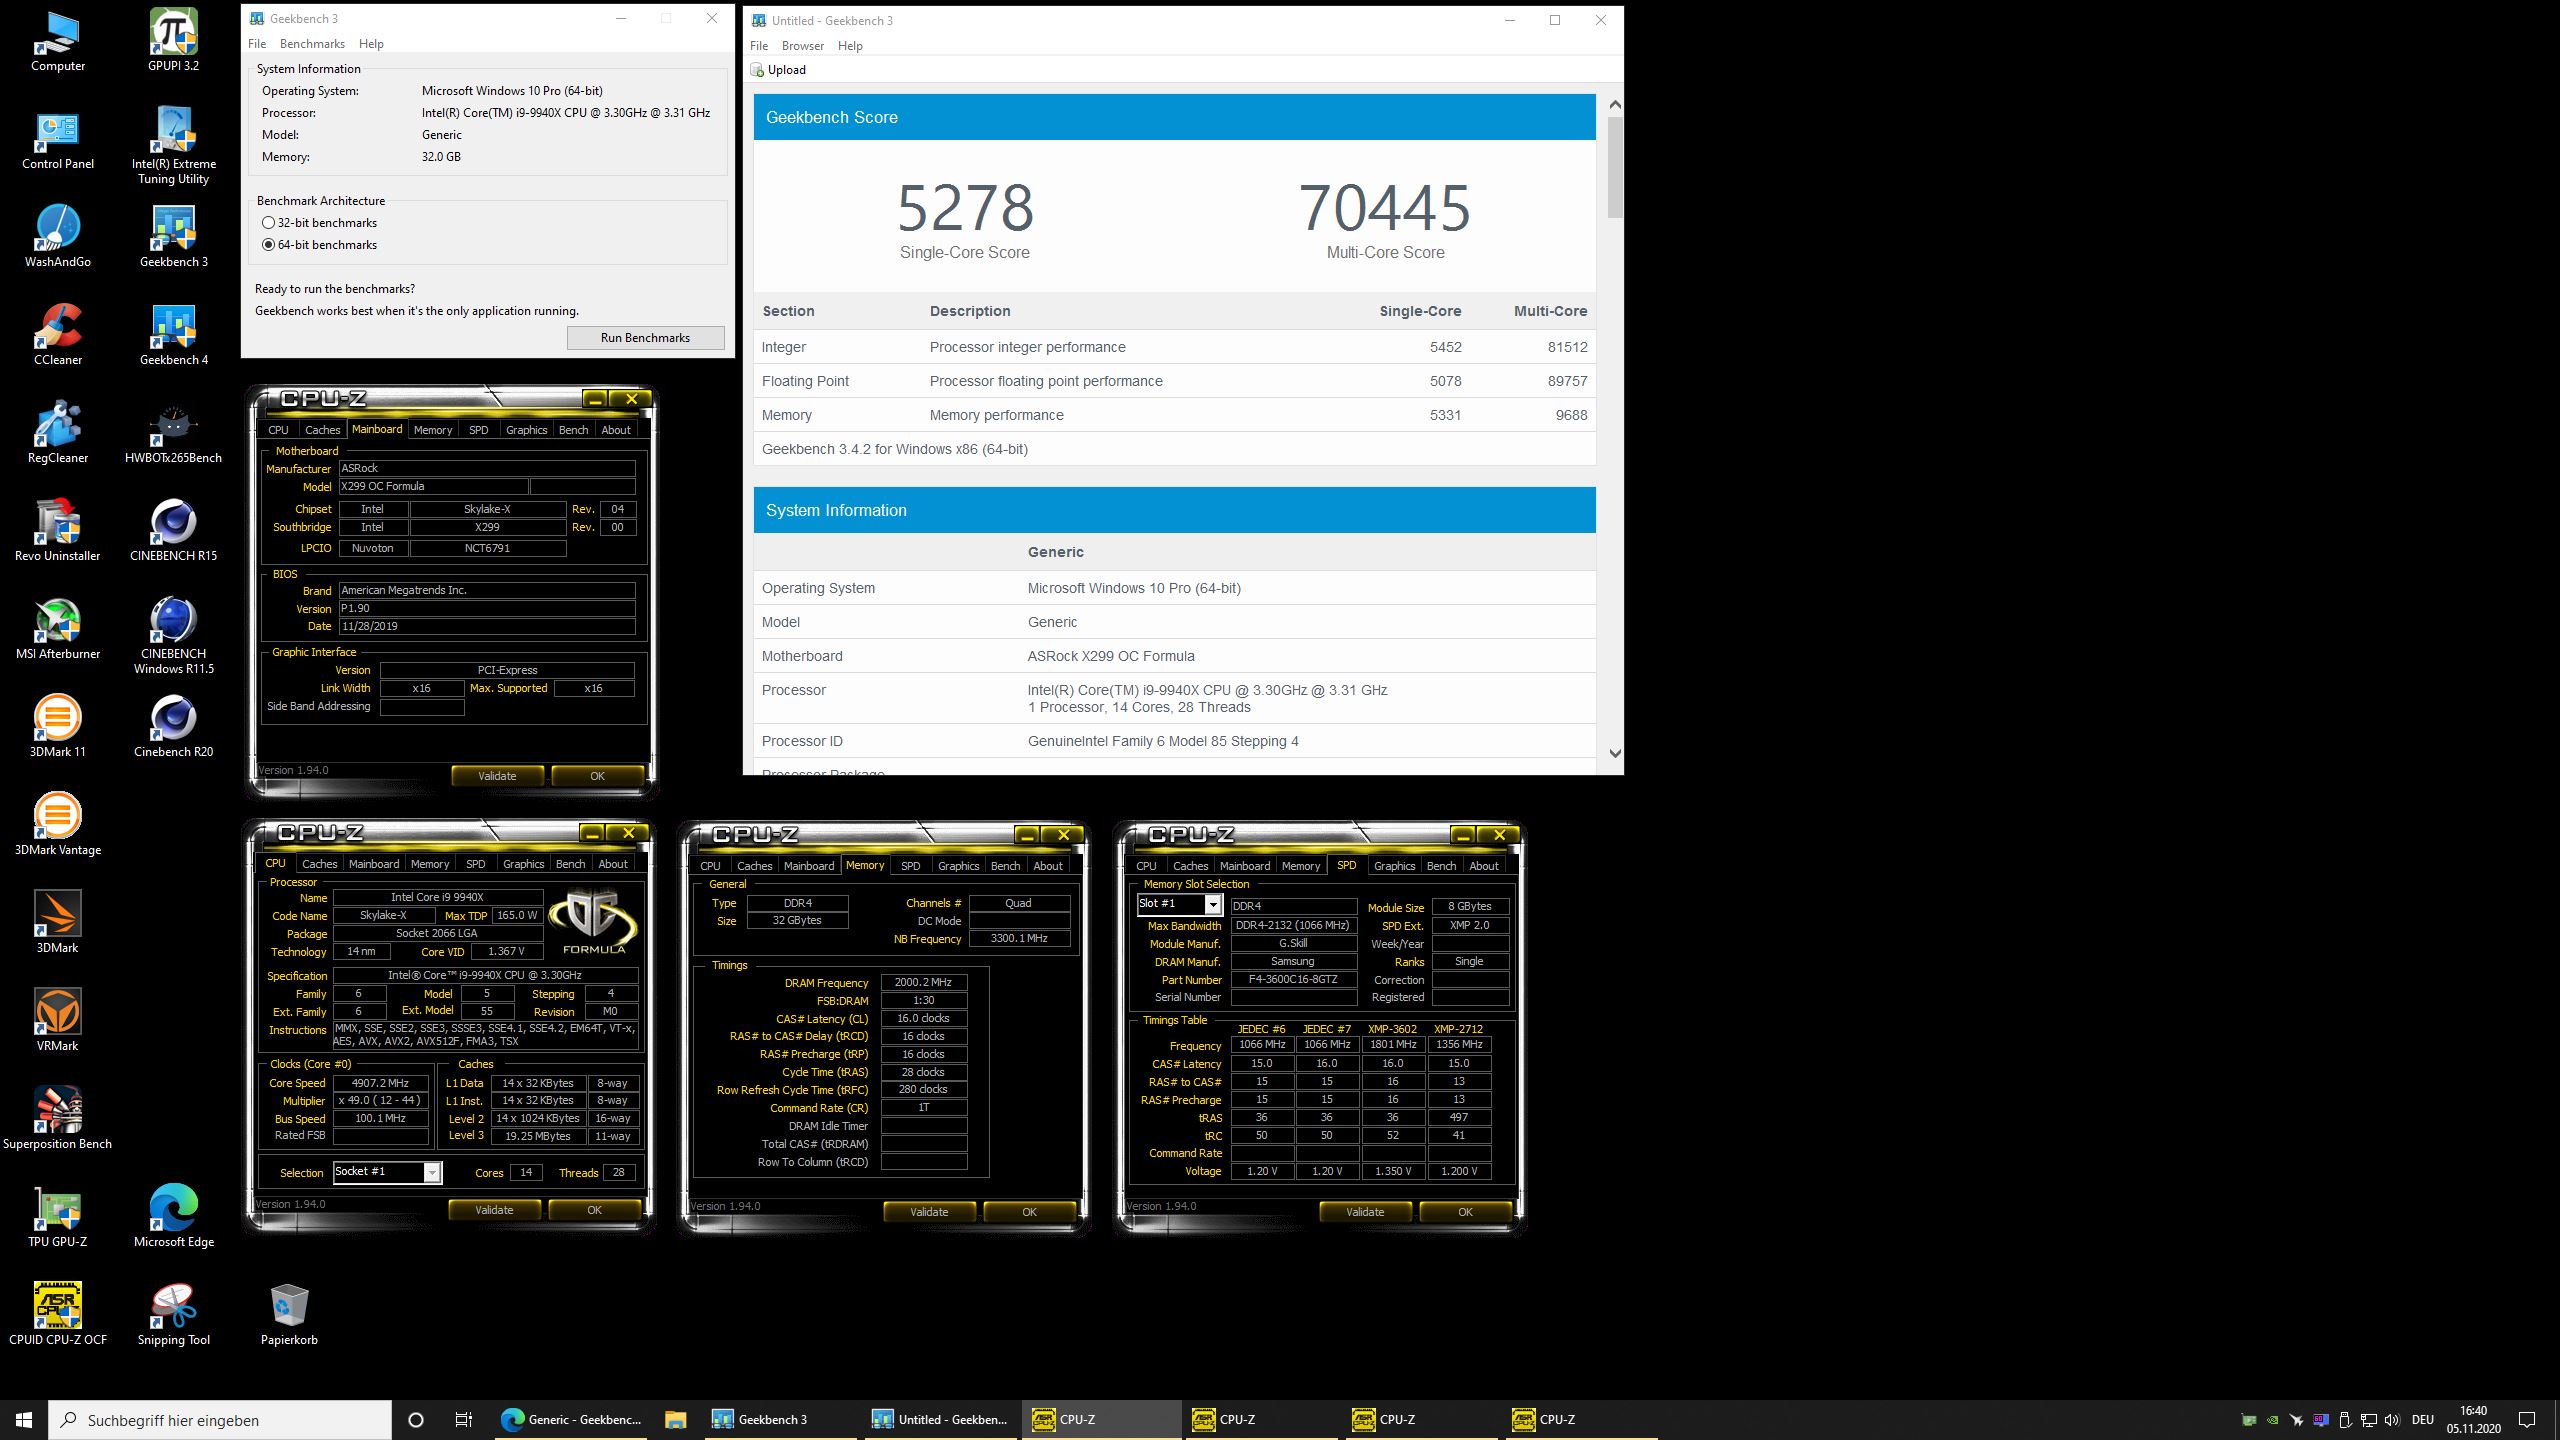
Task: Open CCleaner desktop icon
Action: tap(58, 335)
